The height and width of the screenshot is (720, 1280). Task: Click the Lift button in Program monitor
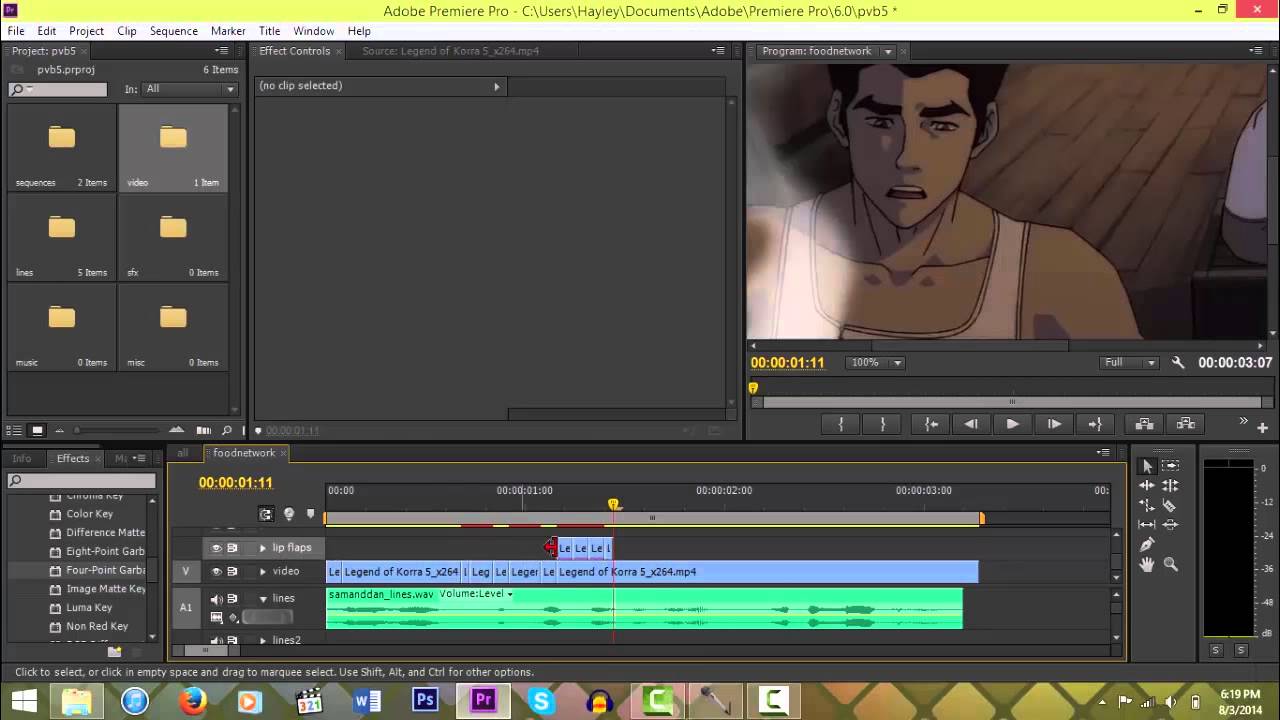pyautogui.click(x=1145, y=424)
